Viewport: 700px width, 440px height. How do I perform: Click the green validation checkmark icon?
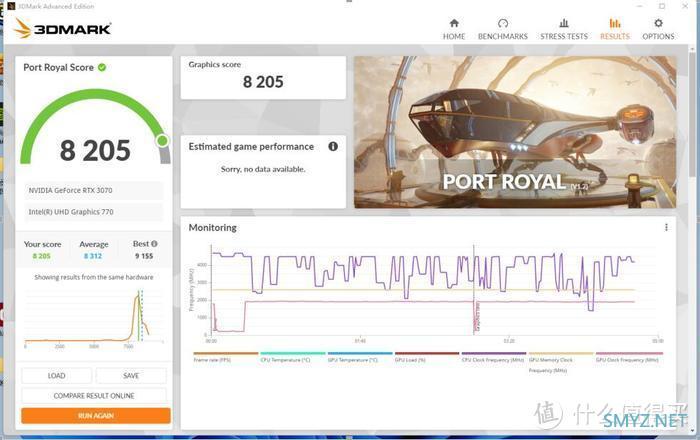102,67
